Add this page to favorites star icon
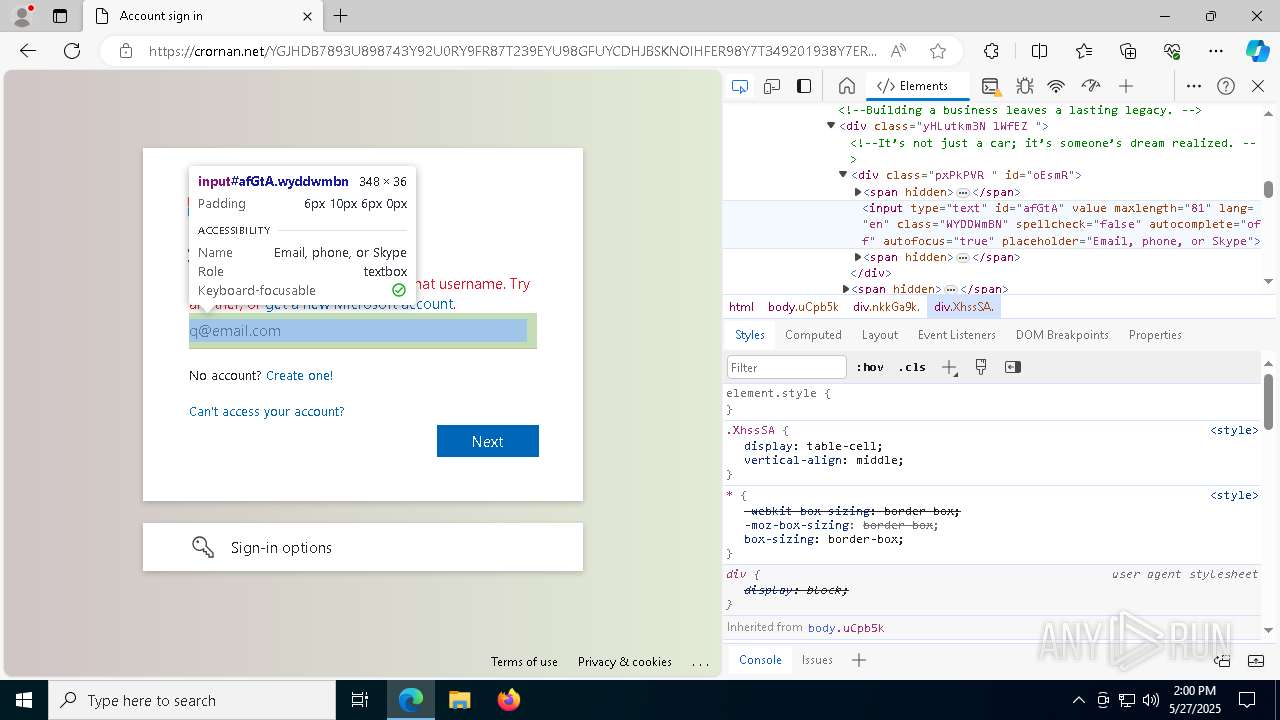This screenshot has height=720, width=1280. (x=937, y=51)
